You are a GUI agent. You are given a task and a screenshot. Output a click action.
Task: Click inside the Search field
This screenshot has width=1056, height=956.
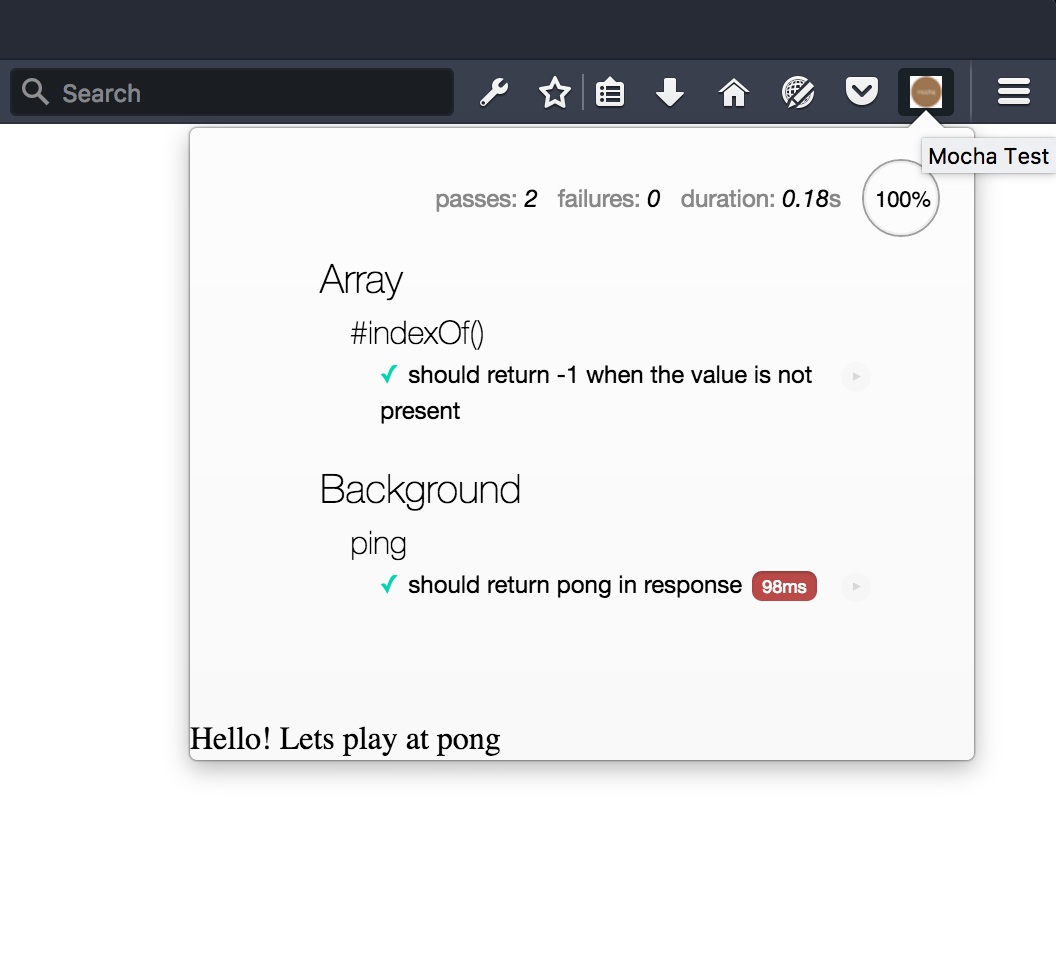click(x=230, y=92)
